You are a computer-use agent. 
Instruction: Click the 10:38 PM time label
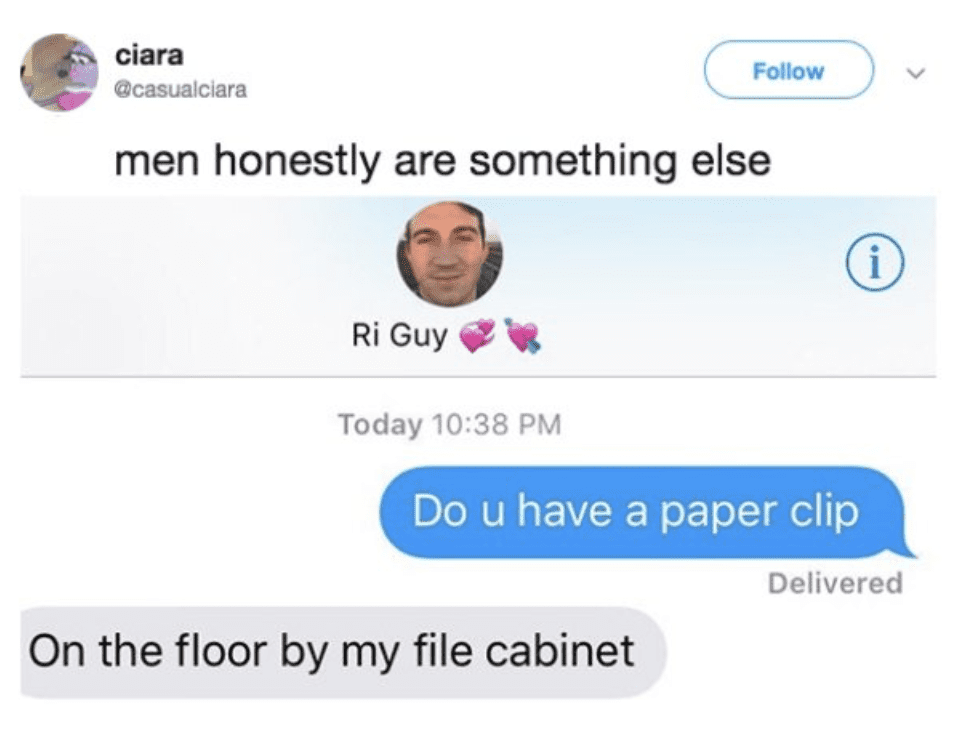click(496, 425)
